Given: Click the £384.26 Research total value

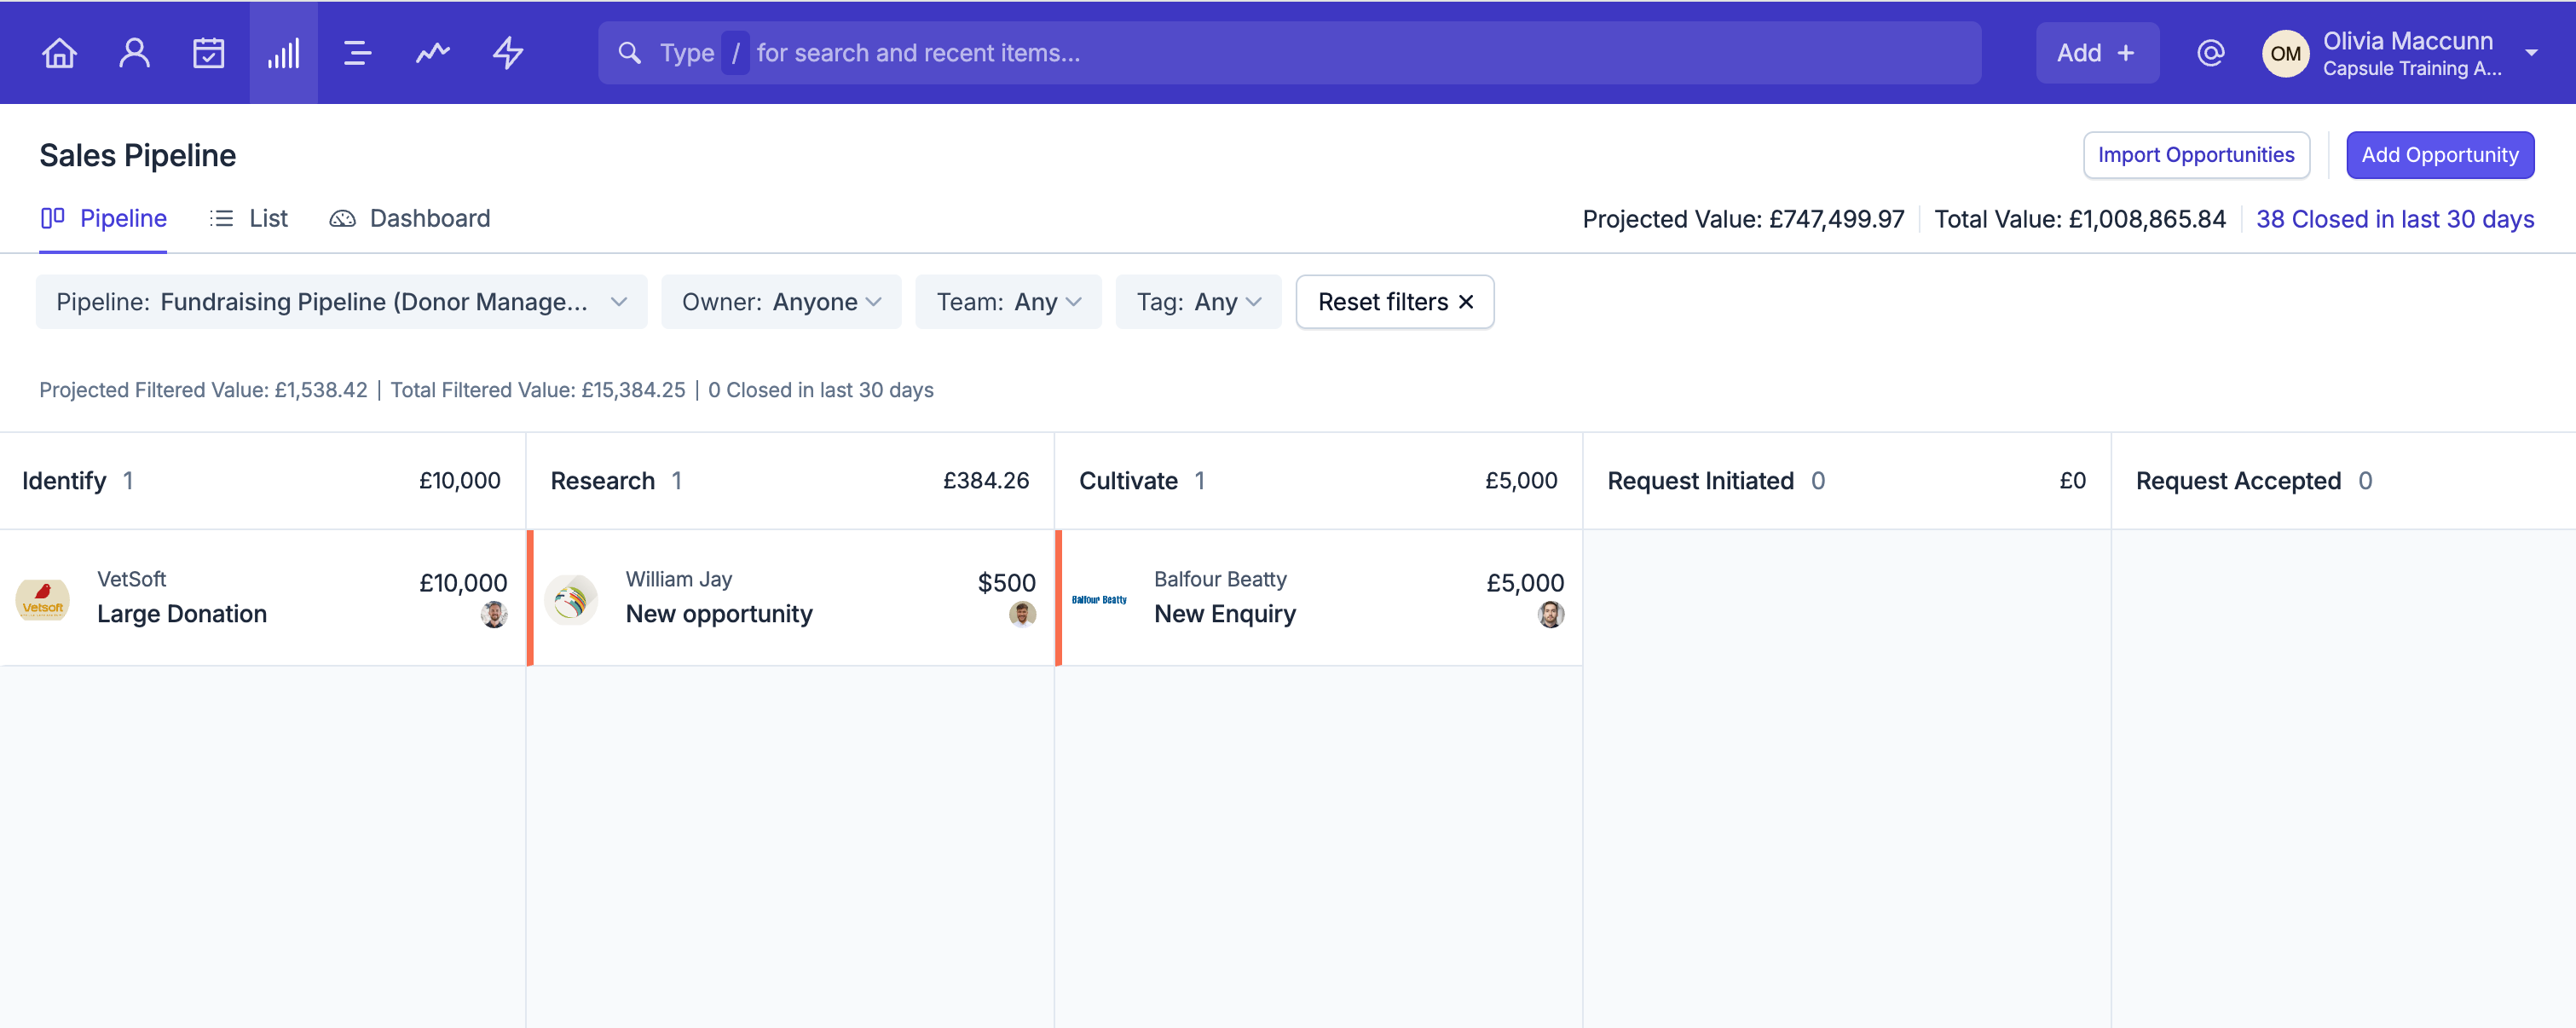Looking at the screenshot, I should pyautogui.click(x=986, y=481).
